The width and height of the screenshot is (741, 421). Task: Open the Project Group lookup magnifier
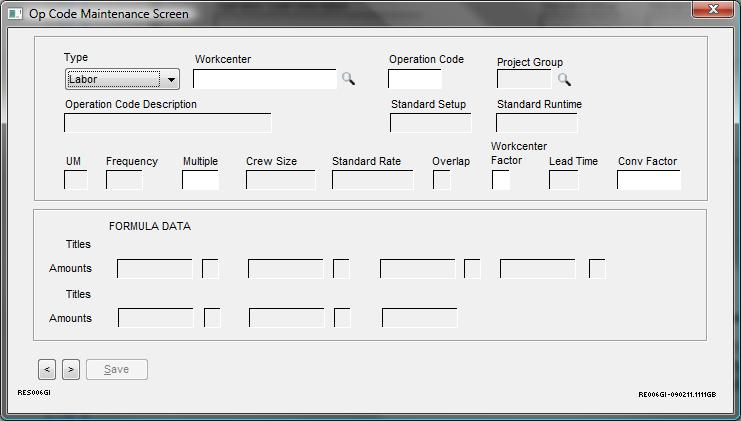click(x=564, y=80)
